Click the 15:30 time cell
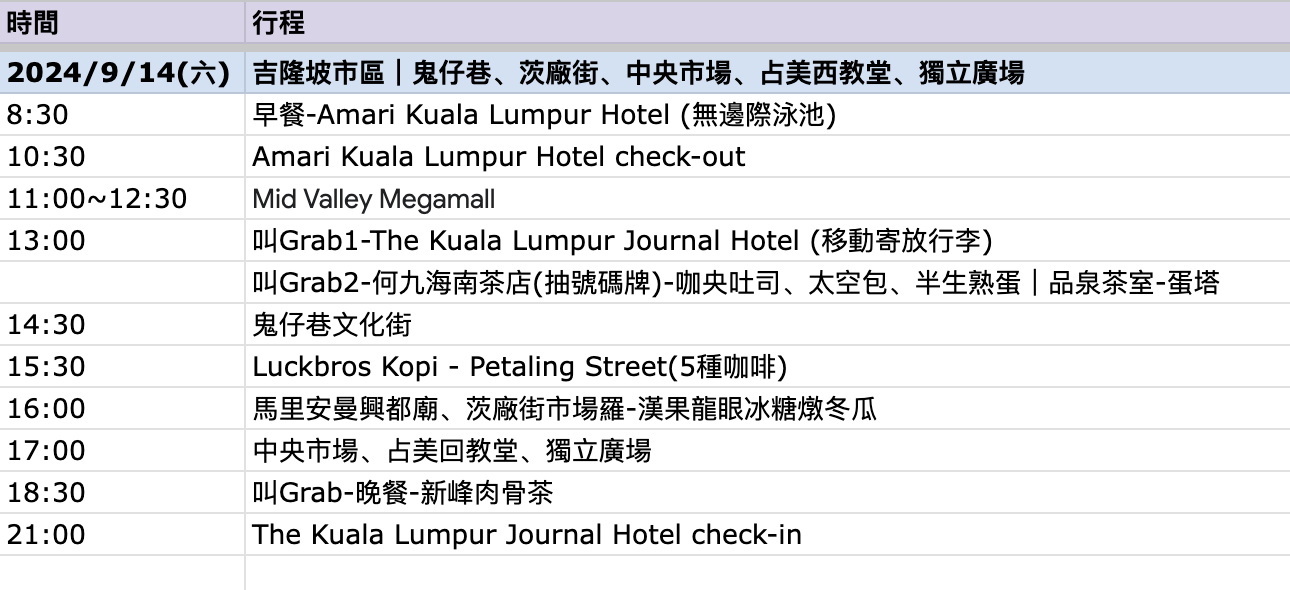Viewport: 1290px width, 590px height. (x=122, y=367)
